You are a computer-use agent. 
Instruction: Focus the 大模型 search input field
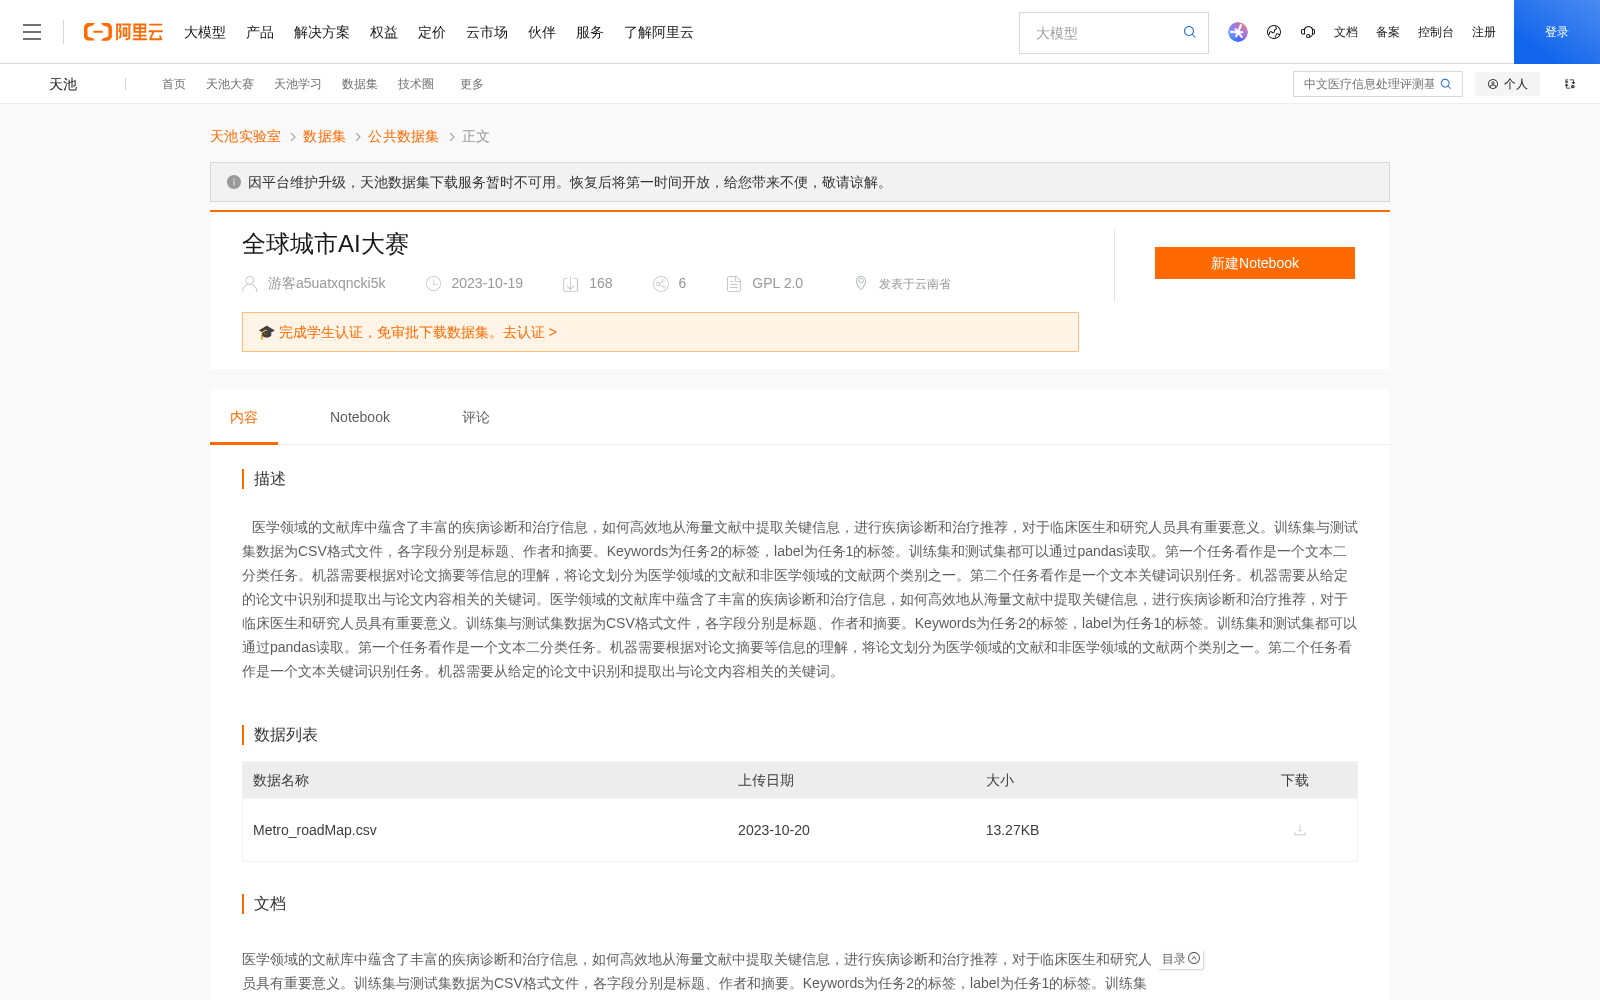click(x=1100, y=33)
